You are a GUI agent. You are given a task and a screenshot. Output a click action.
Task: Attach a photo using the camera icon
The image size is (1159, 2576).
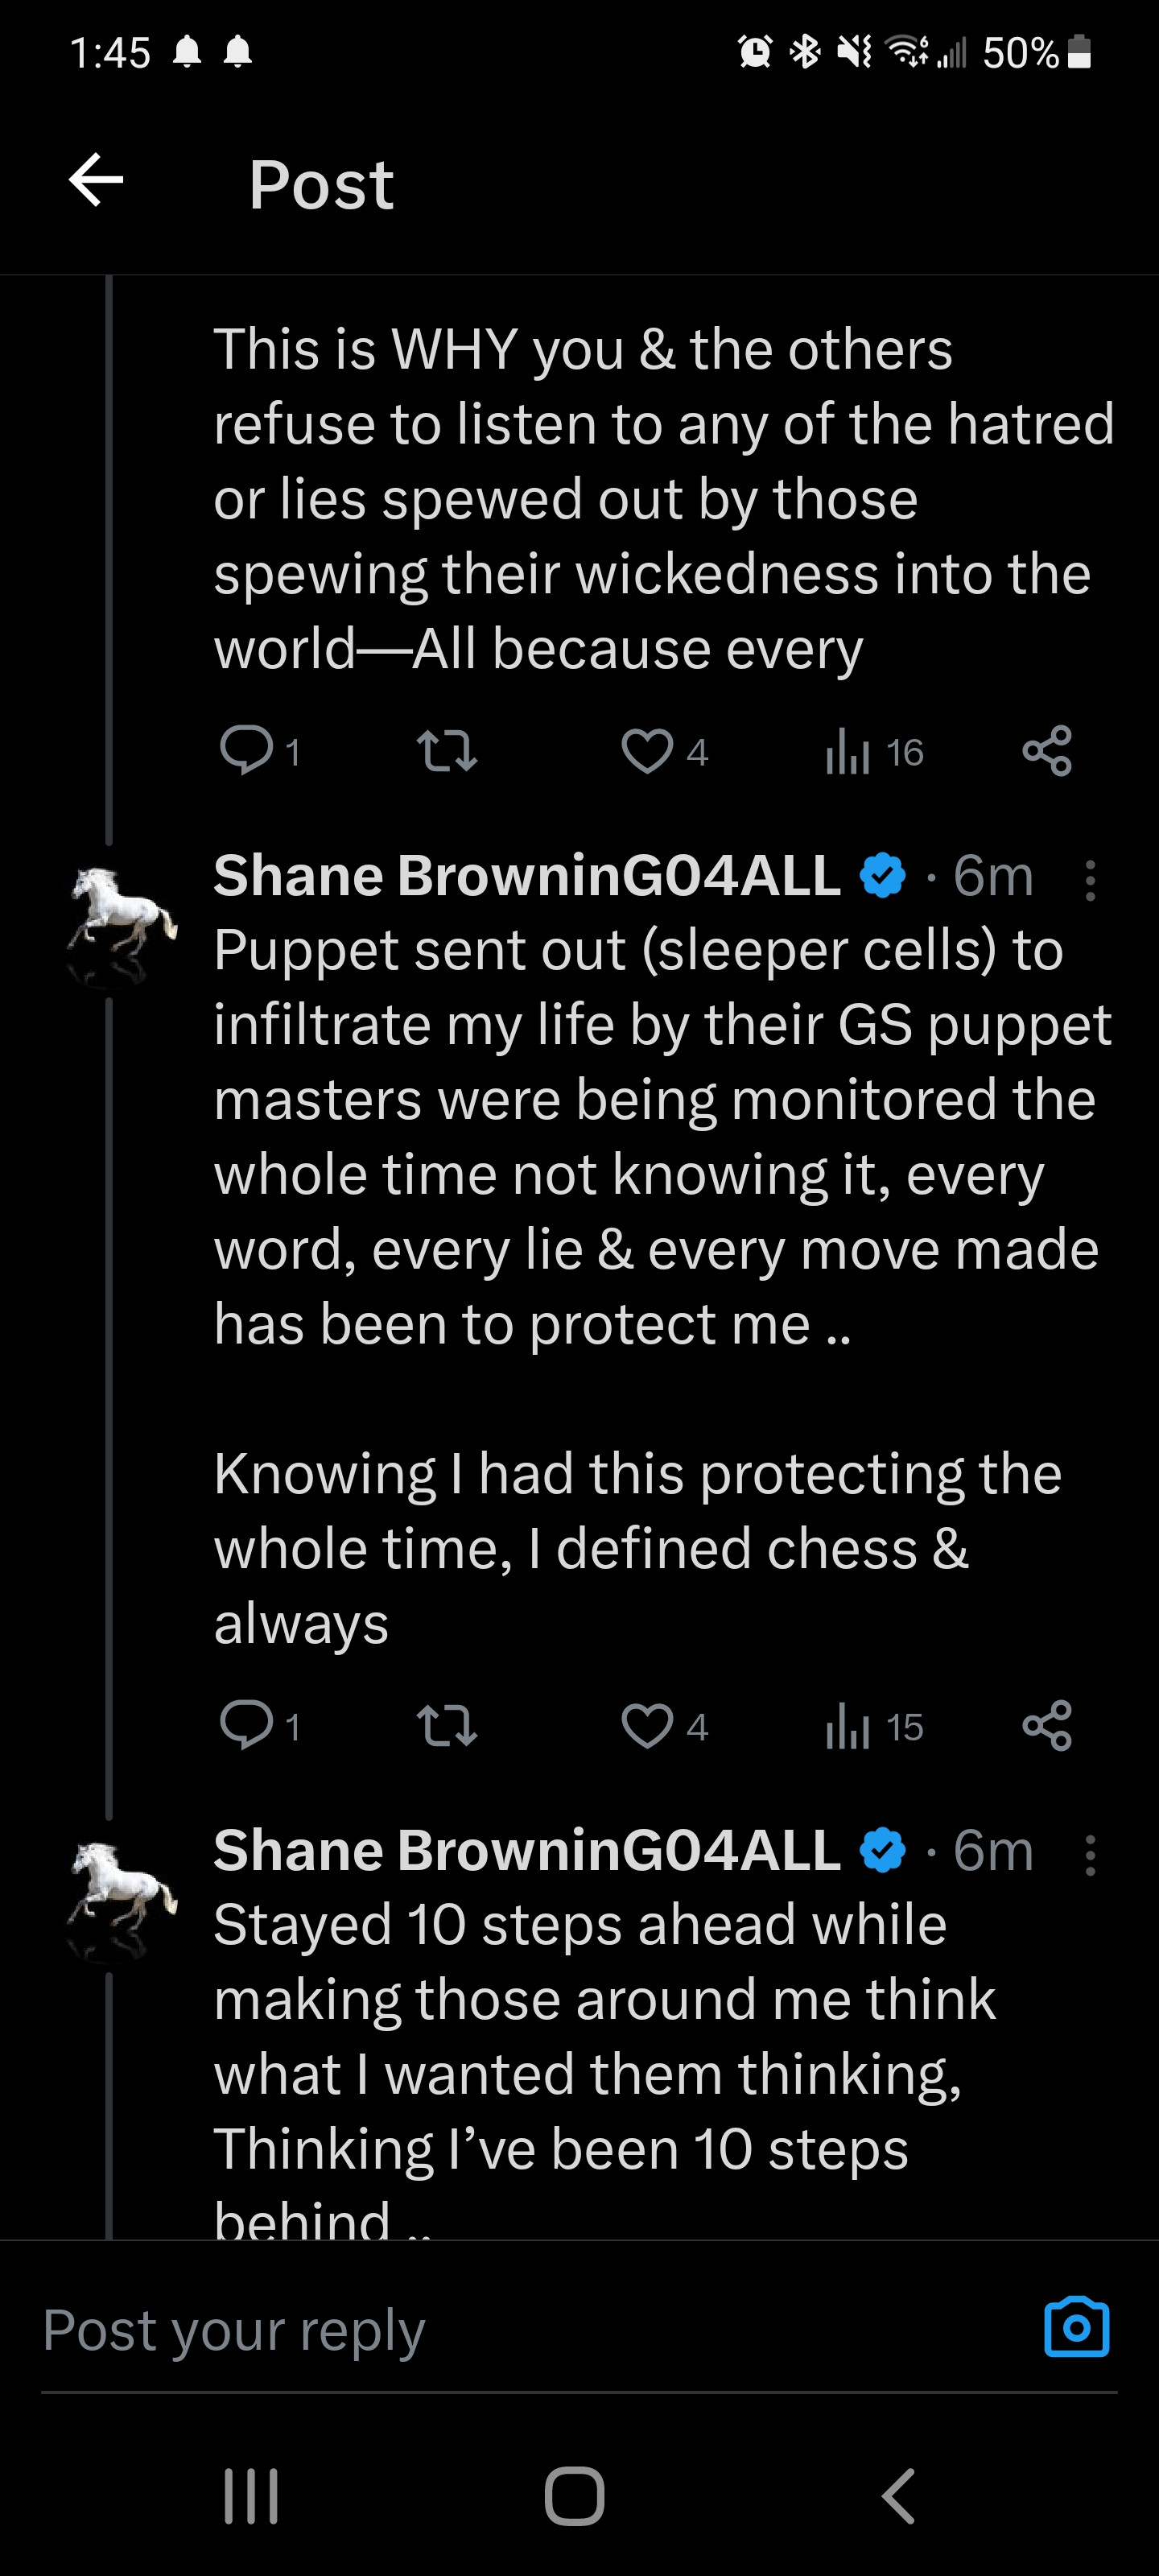pos(1076,2328)
